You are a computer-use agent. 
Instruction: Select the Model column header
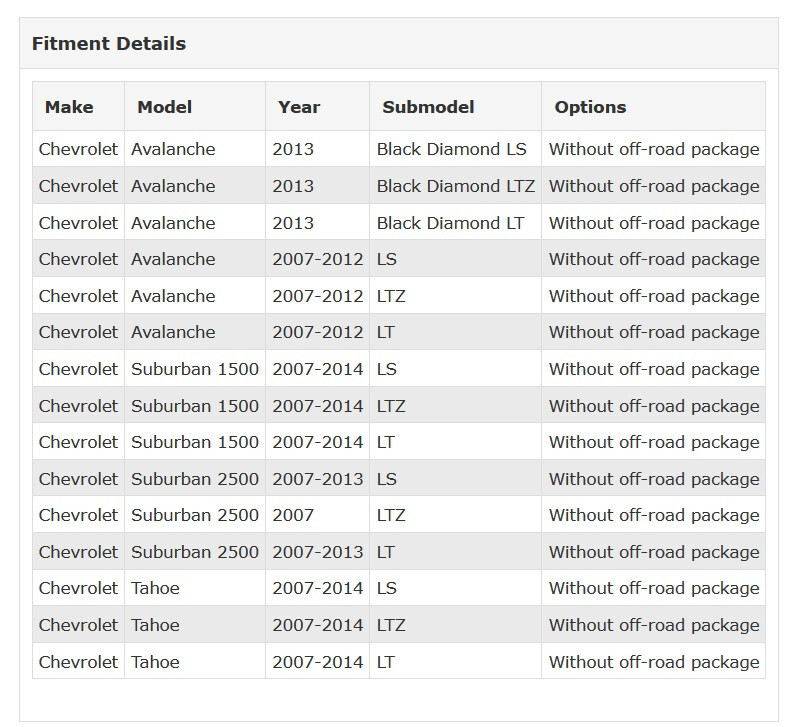[195, 106]
